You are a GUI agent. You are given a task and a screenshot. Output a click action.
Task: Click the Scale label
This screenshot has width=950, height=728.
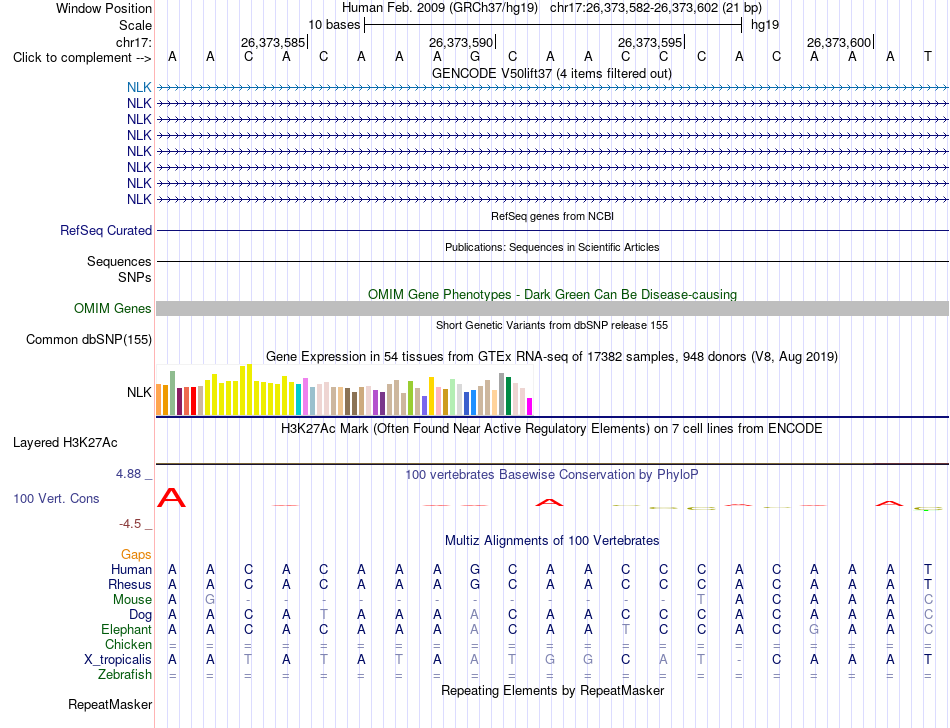click(135, 25)
